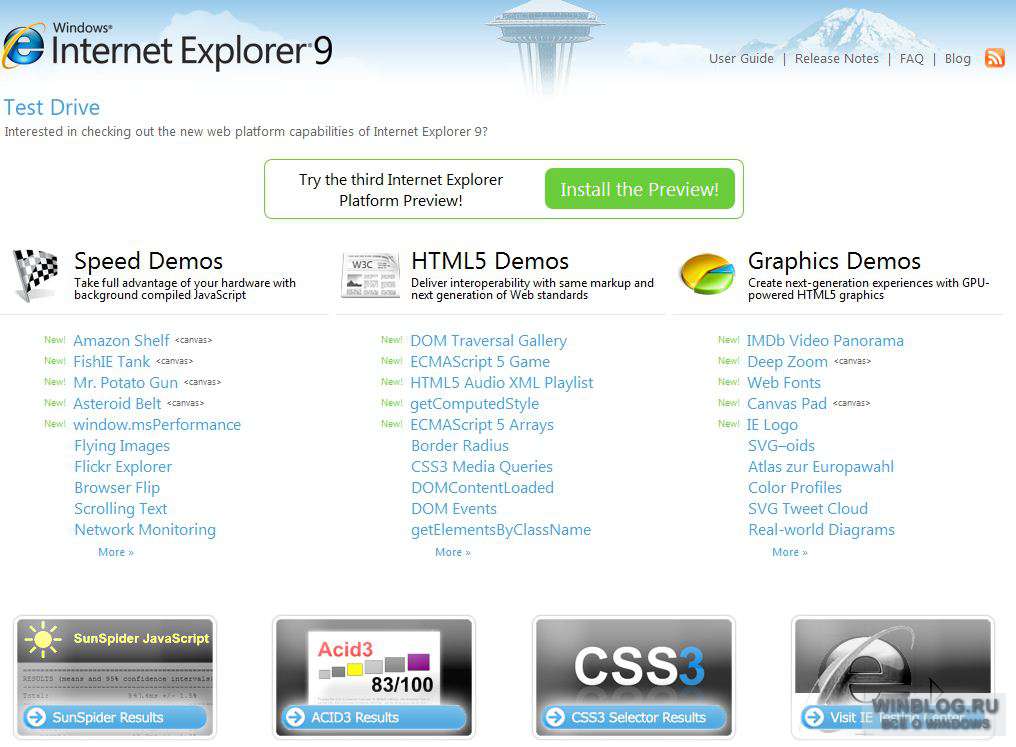This screenshot has height=747, width=1016.
Task: Show more Graphics Demos
Action: point(790,552)
